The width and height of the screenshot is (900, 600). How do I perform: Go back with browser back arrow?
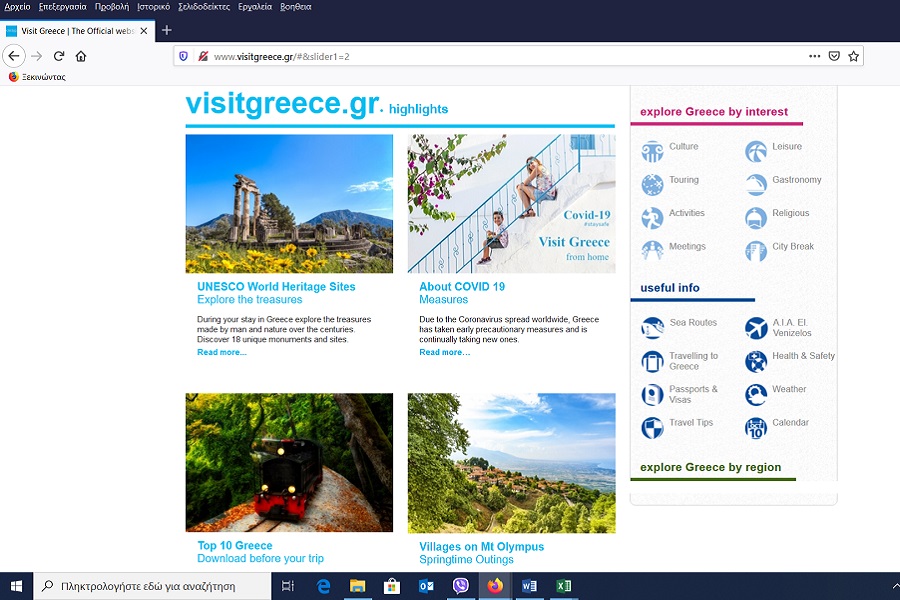pyautogui.click(x=14, y=56)
